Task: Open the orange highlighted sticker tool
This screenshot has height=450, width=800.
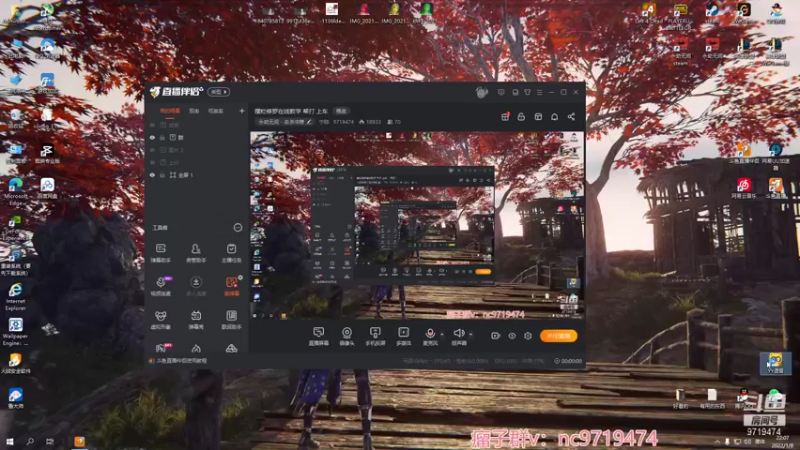Action: coord(231,286)
